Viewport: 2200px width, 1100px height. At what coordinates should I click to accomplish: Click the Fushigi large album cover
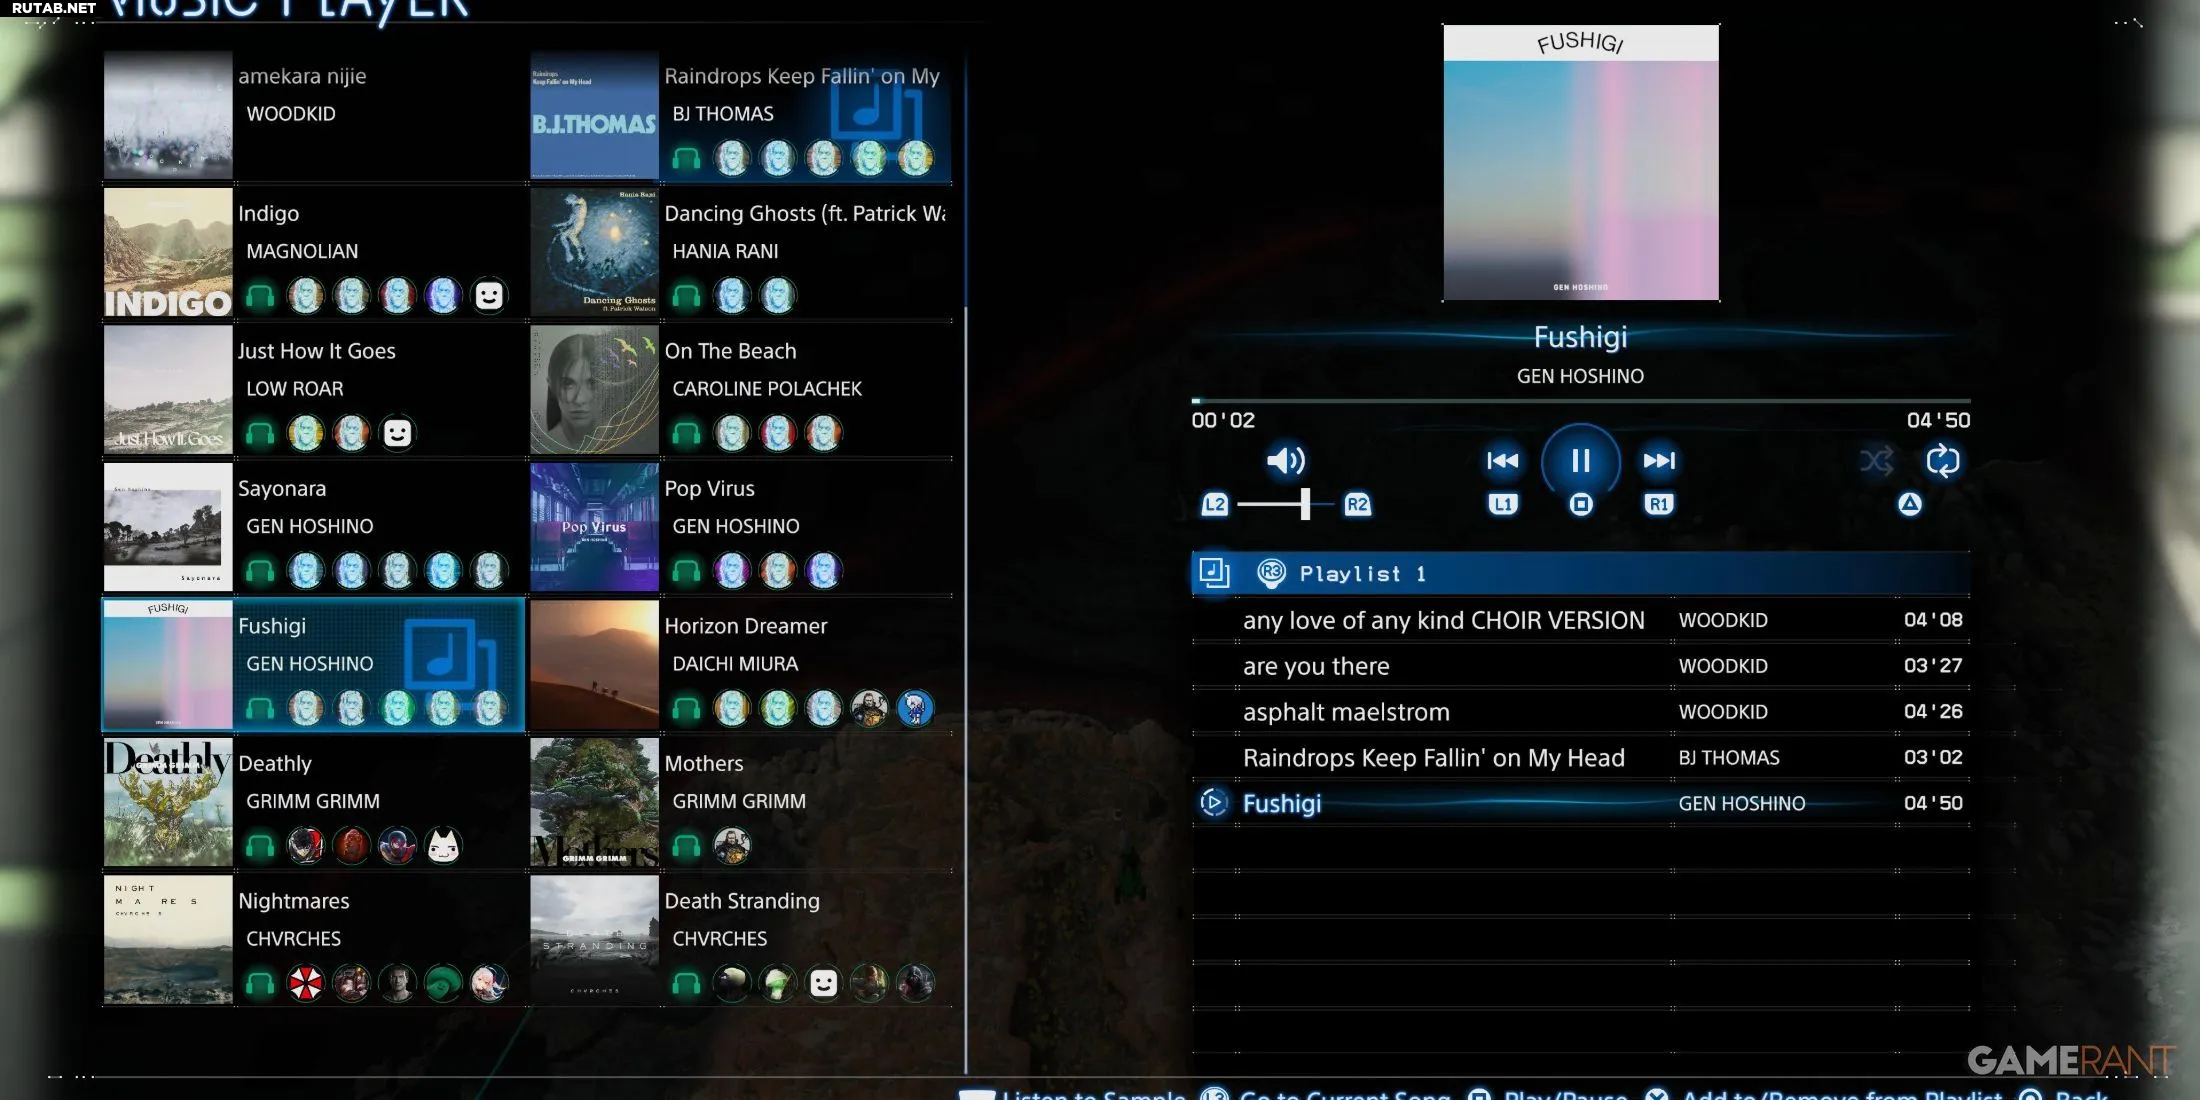tap(1581, 163)
